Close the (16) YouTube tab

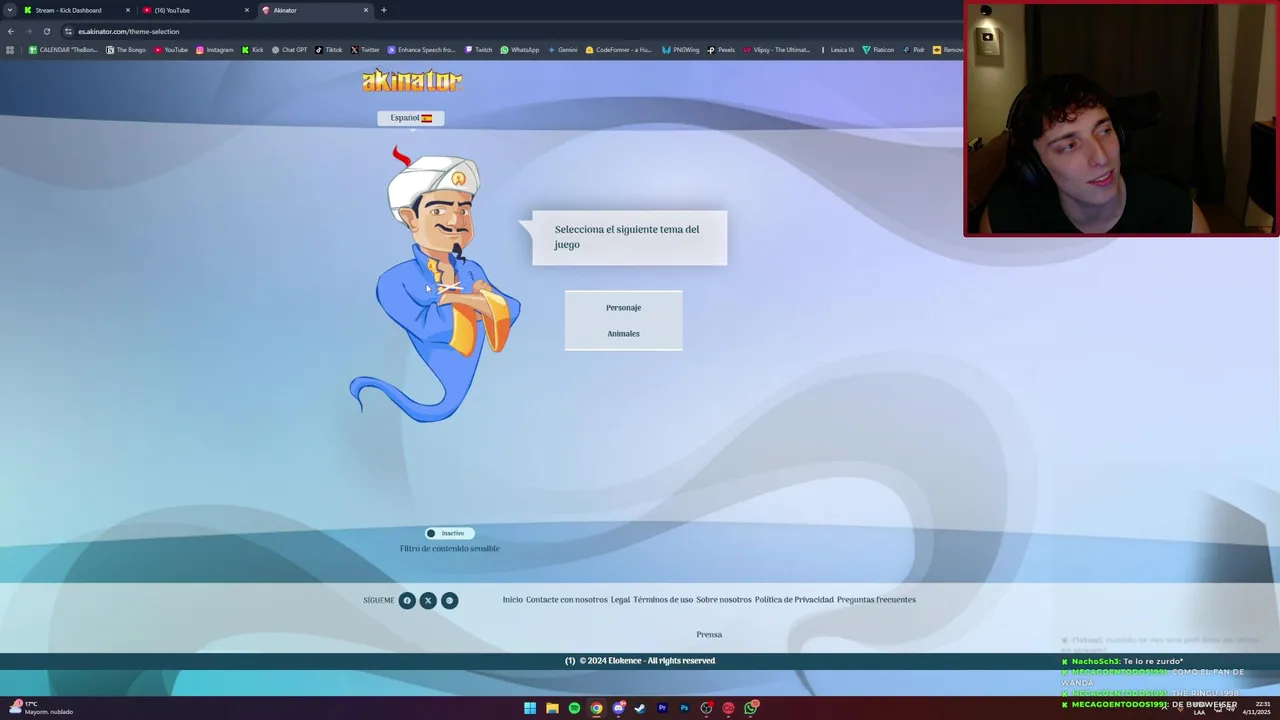point(247,10)
